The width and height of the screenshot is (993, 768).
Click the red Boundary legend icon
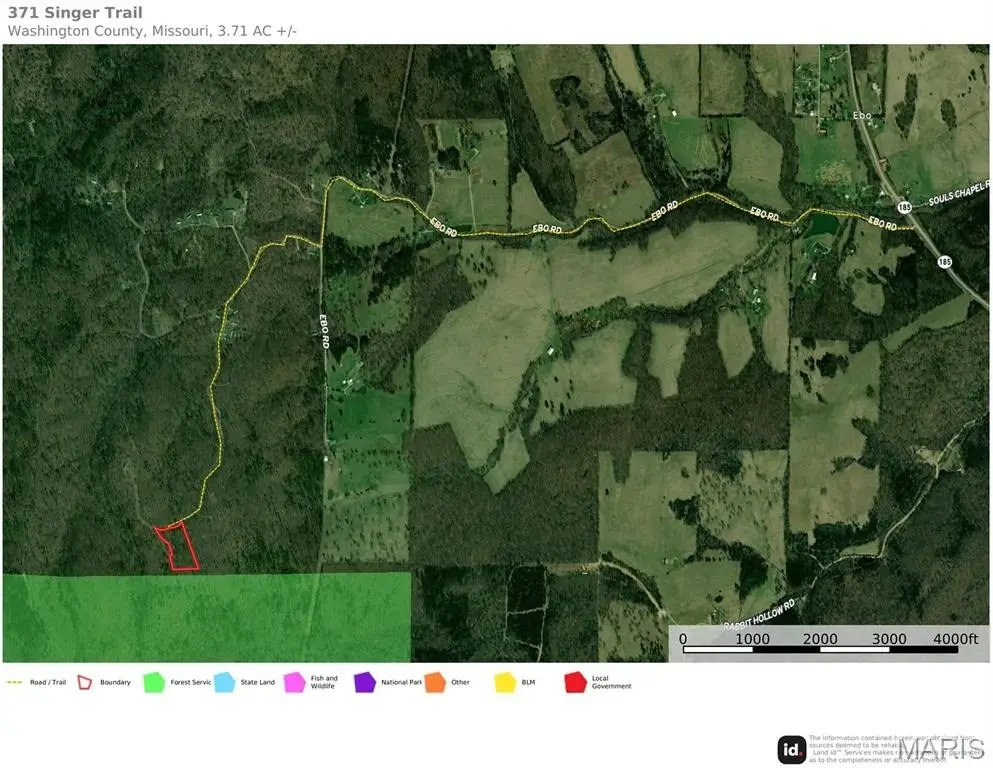(x=85, y=682)
